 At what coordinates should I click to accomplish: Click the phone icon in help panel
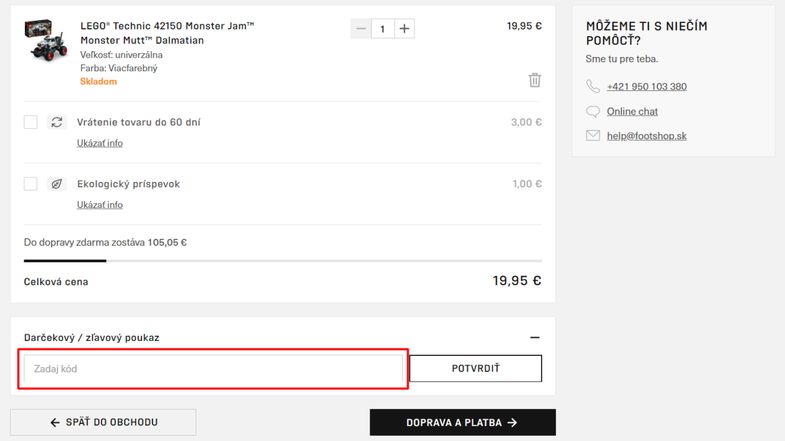click(x=593, y=87)
